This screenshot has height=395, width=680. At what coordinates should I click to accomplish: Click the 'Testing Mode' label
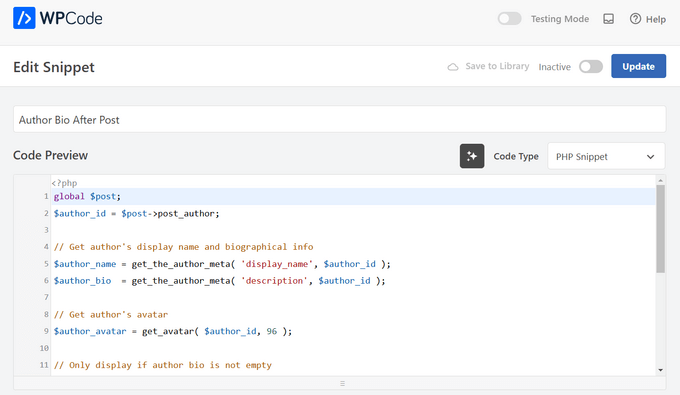click(560, 19)
